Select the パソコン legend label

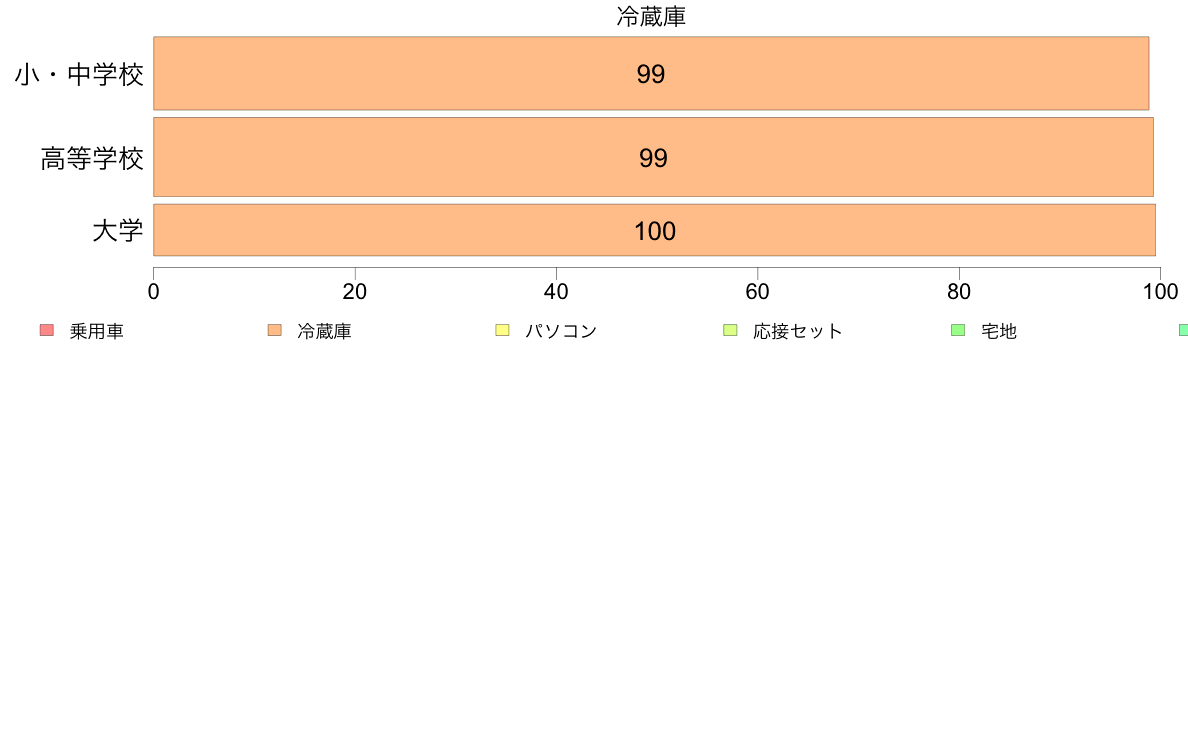pyautogui.click(x=561, y=331)
